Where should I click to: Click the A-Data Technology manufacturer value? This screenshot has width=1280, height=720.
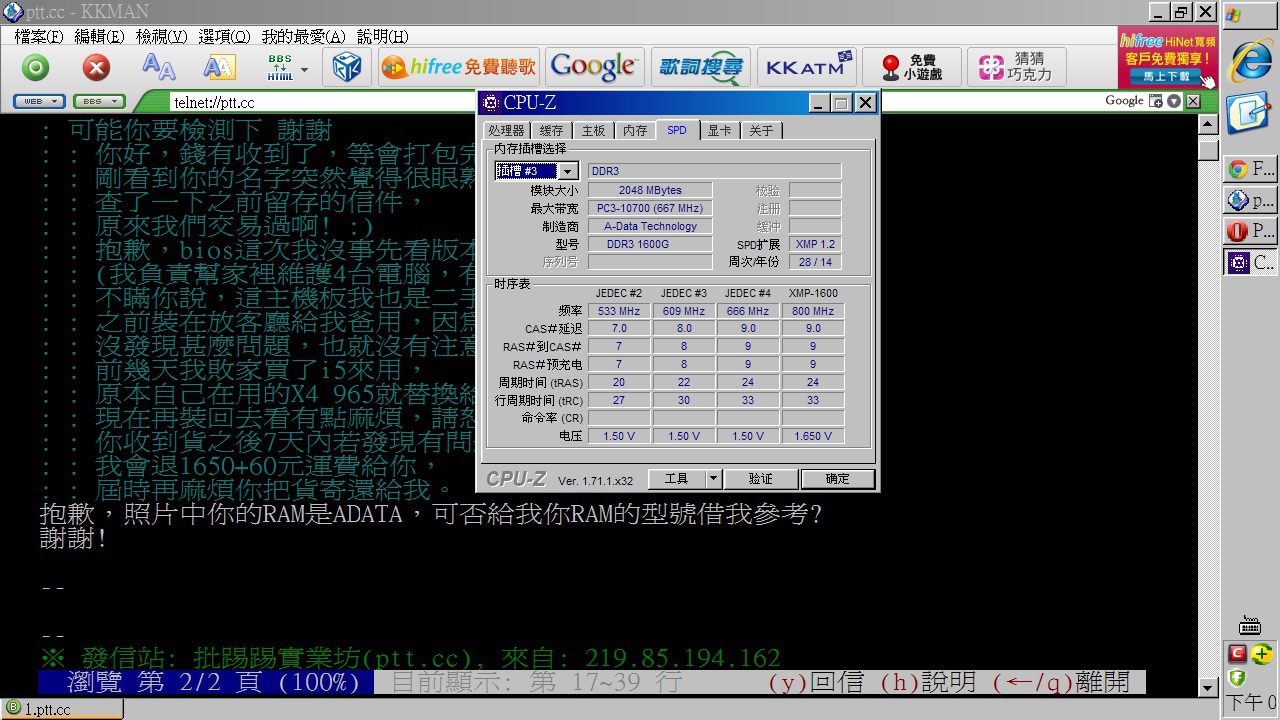click(650, 226)
